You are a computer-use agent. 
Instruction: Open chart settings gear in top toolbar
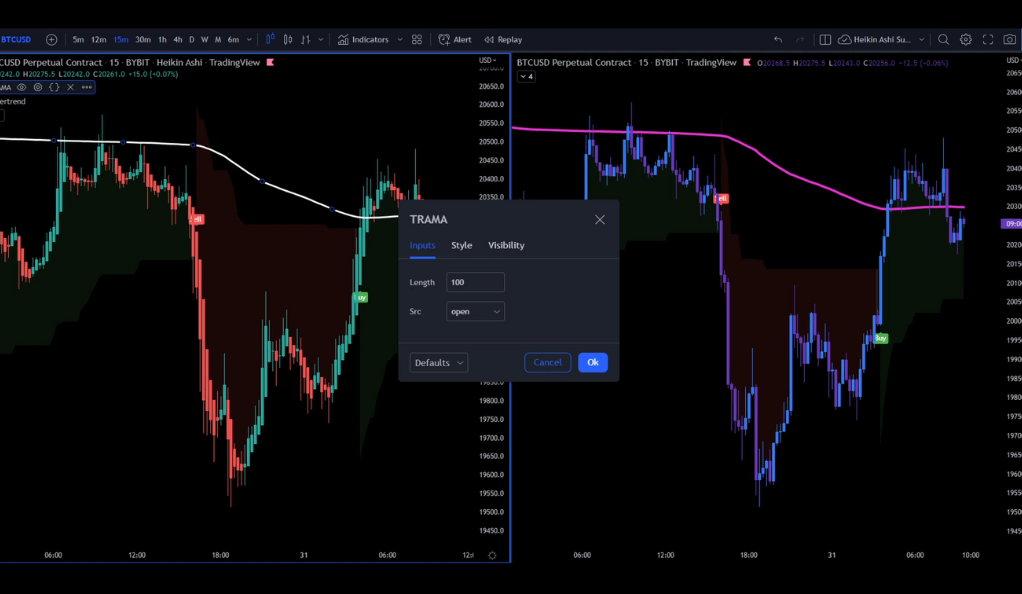tap(965, 40)
